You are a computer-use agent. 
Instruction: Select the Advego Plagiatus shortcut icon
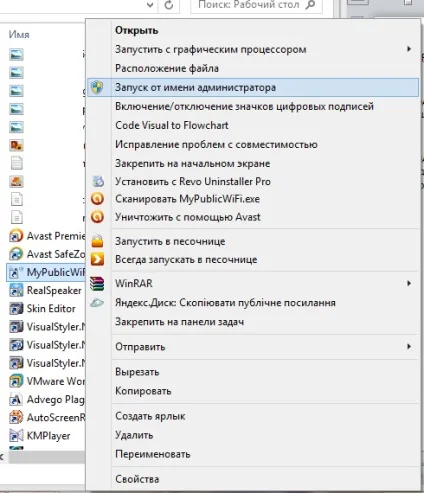click(16, 399)
